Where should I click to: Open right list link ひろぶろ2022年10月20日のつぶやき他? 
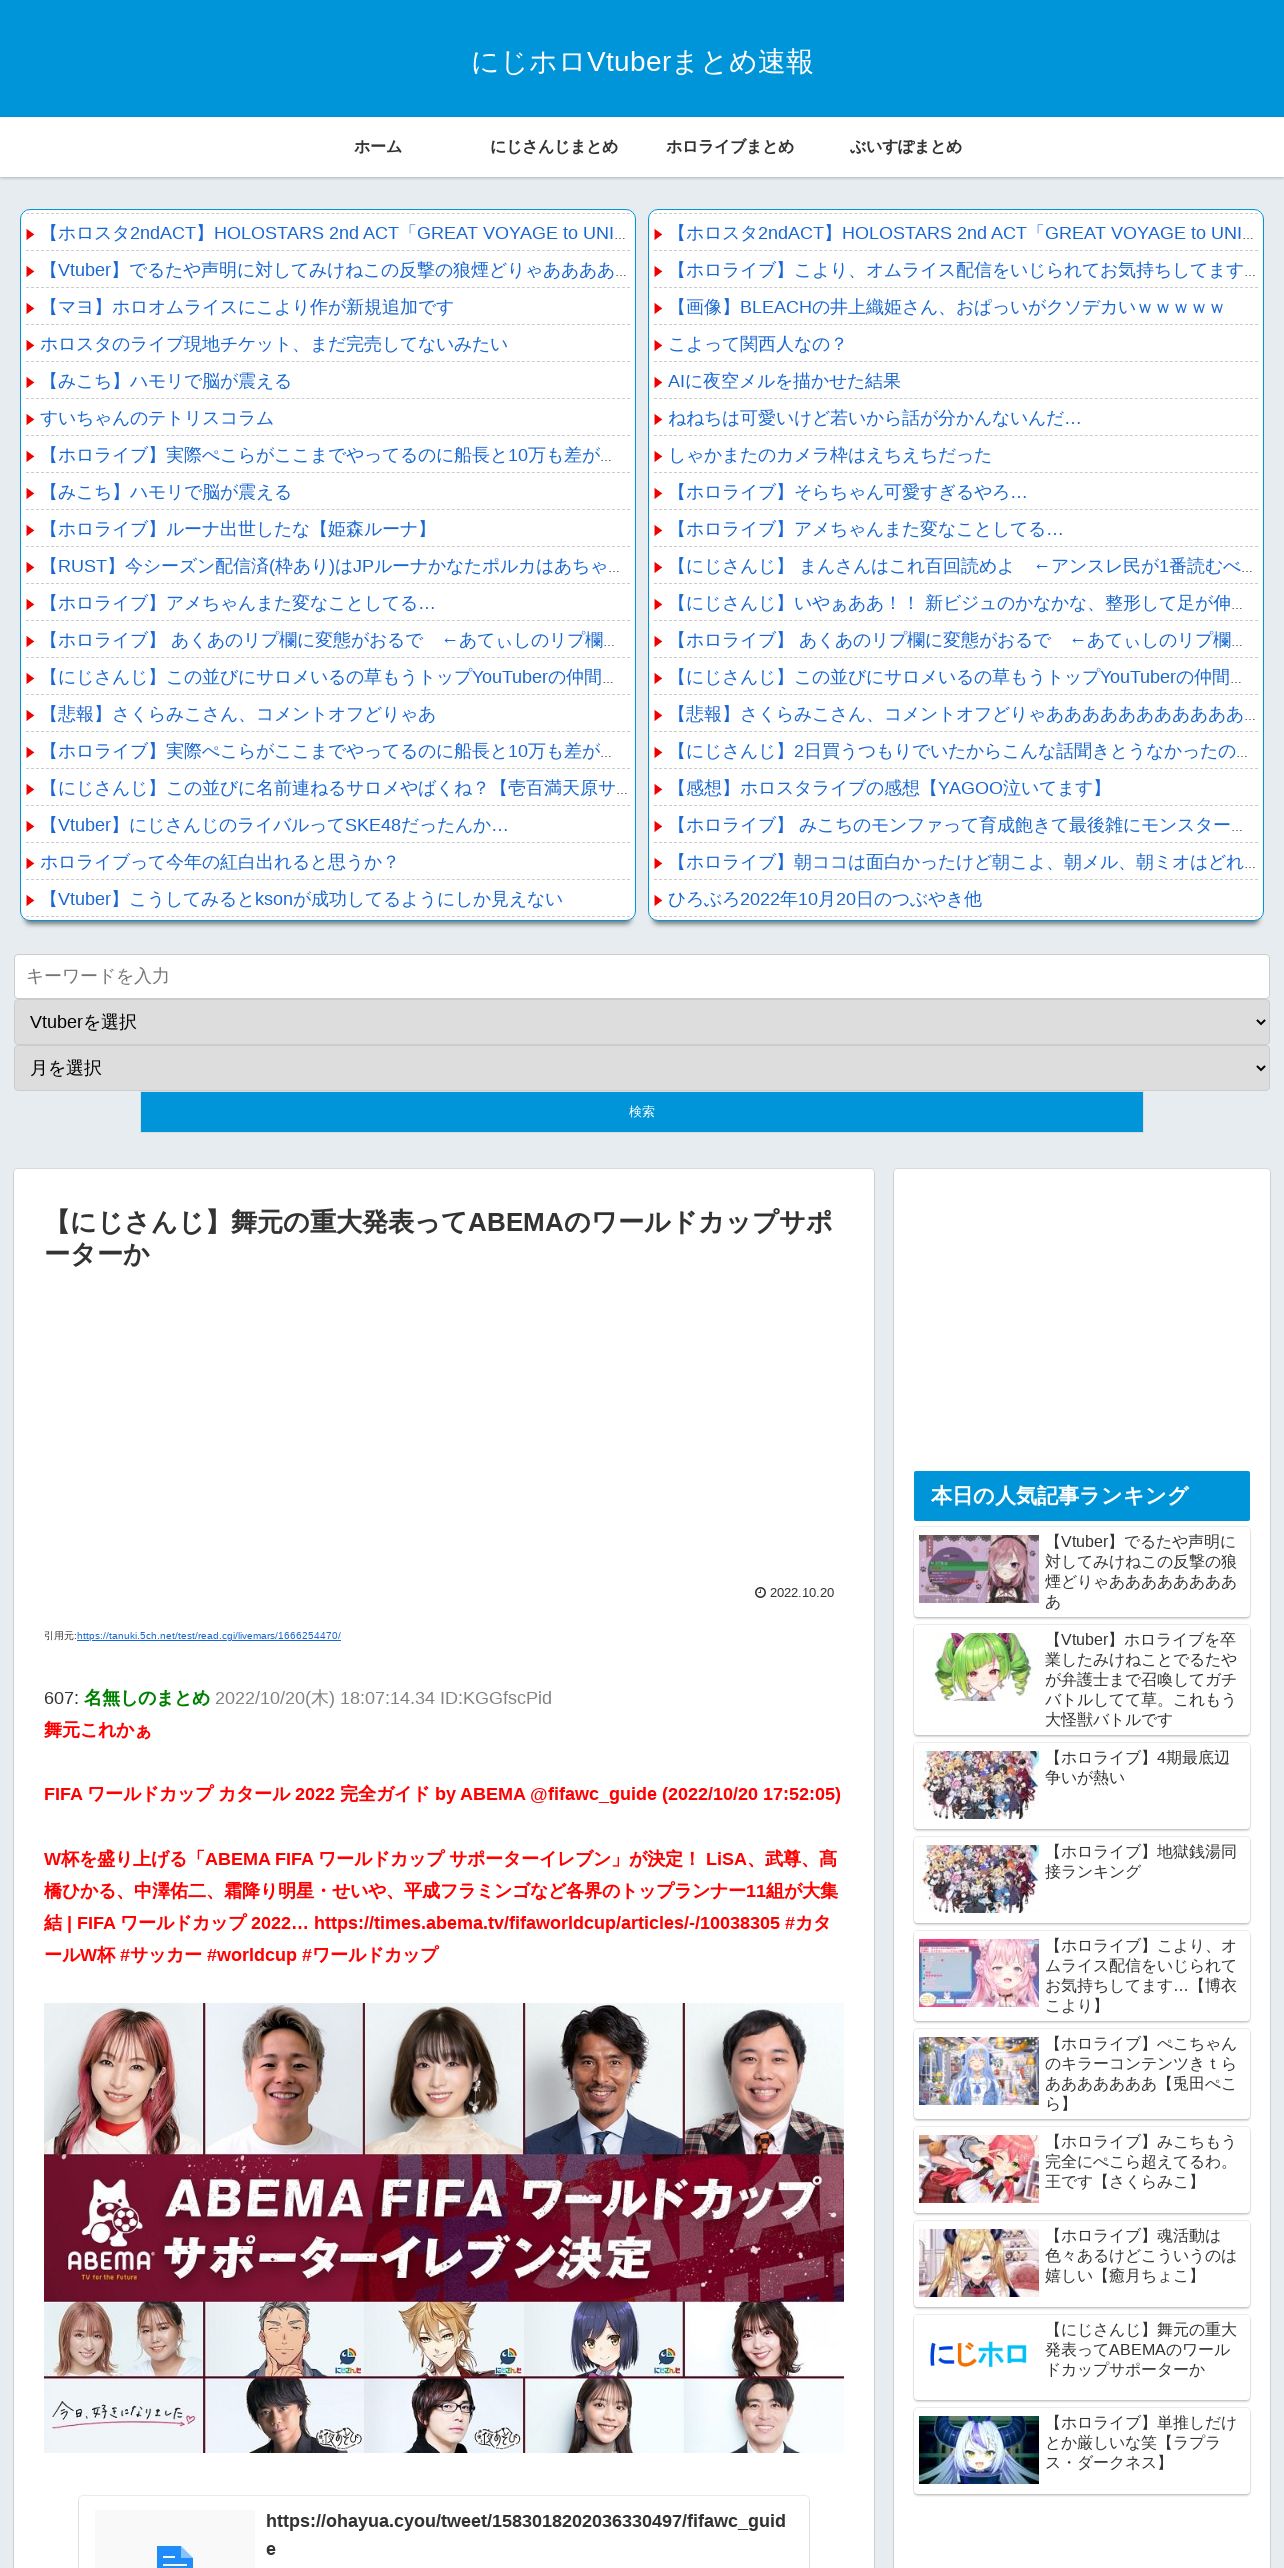tap(825, 899)
